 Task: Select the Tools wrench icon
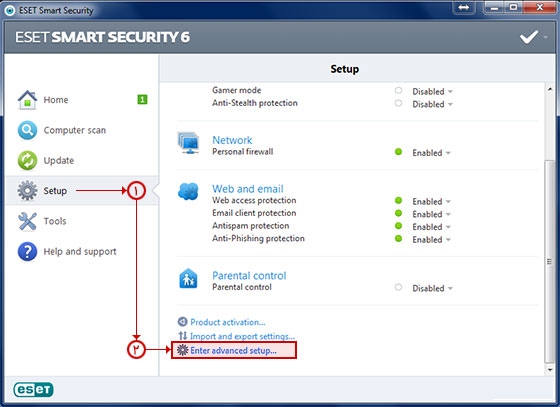click(x=27, y=221)
